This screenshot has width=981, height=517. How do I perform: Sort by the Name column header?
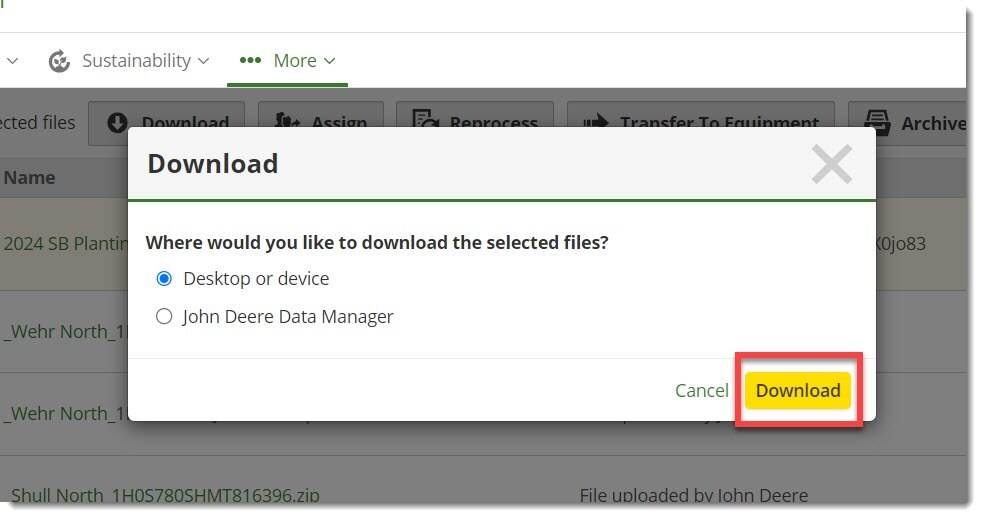[29, 178]
